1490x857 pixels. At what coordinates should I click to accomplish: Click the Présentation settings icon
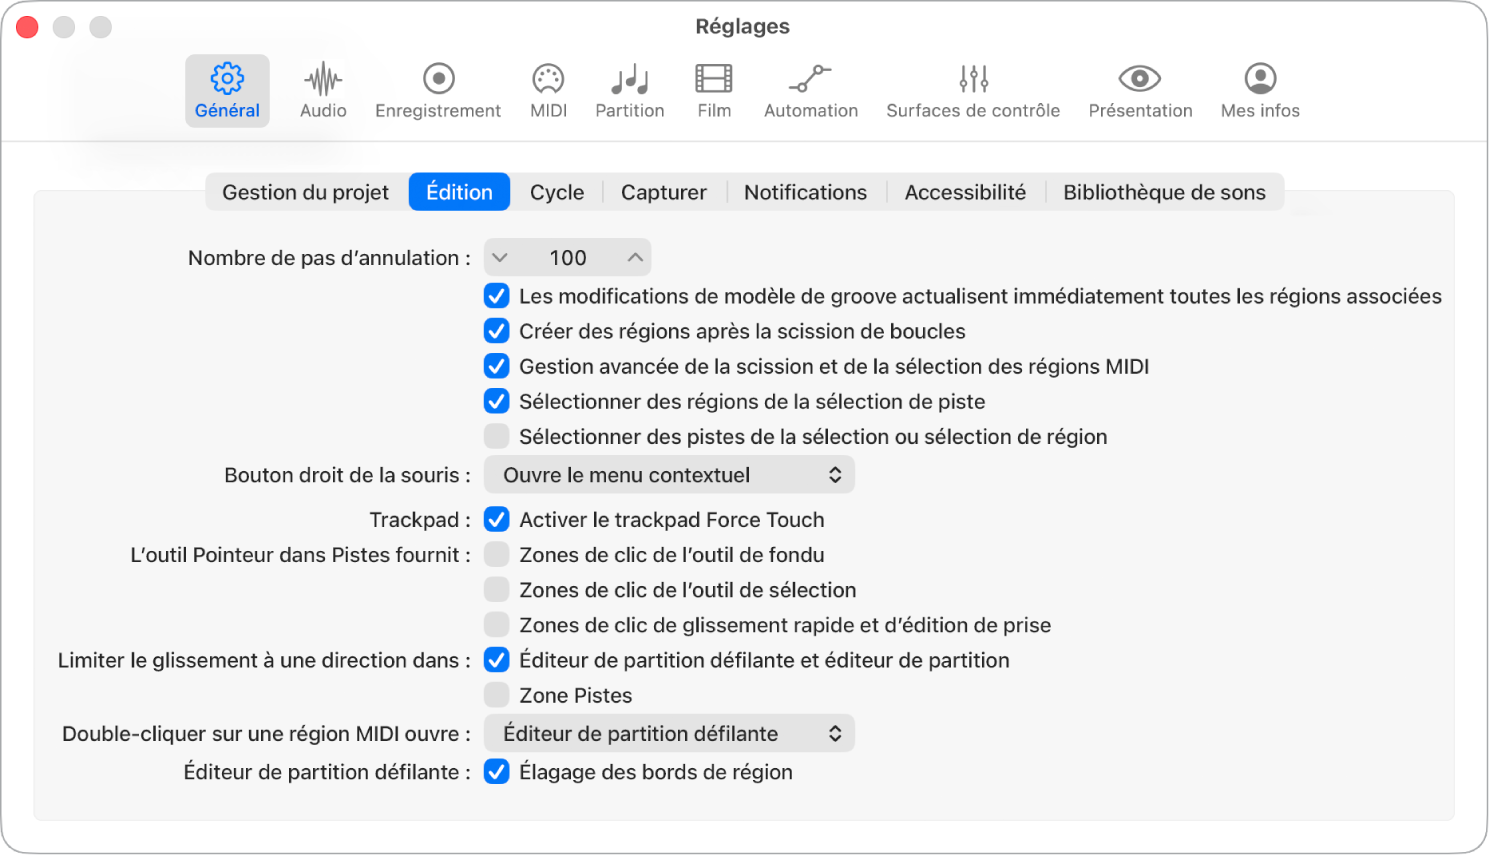[1139, 90]
